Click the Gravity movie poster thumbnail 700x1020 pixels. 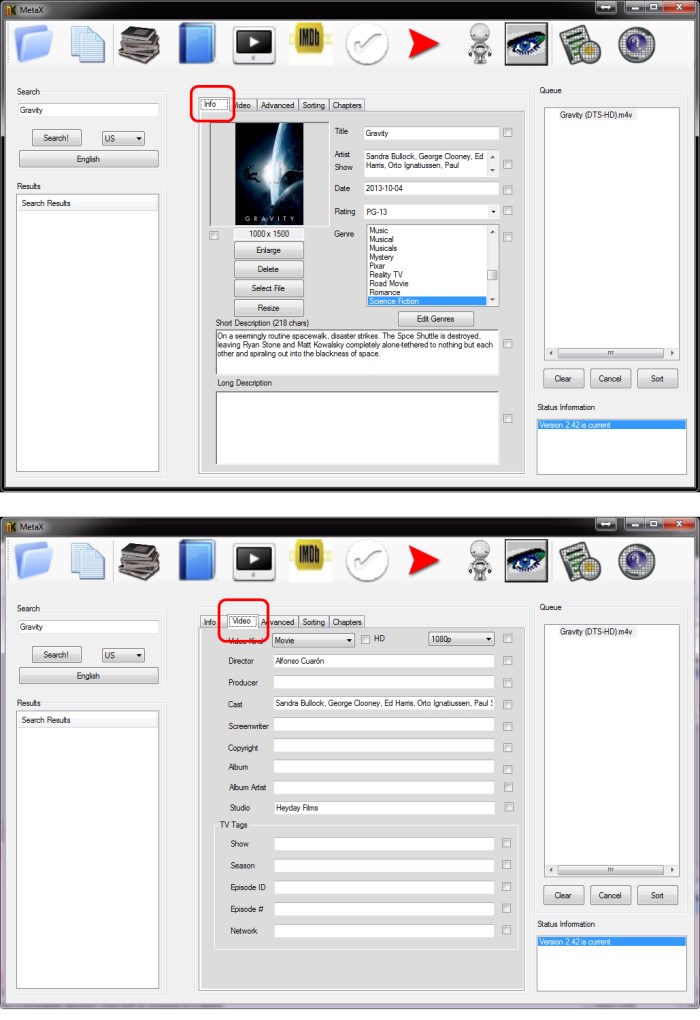(269, 174)
